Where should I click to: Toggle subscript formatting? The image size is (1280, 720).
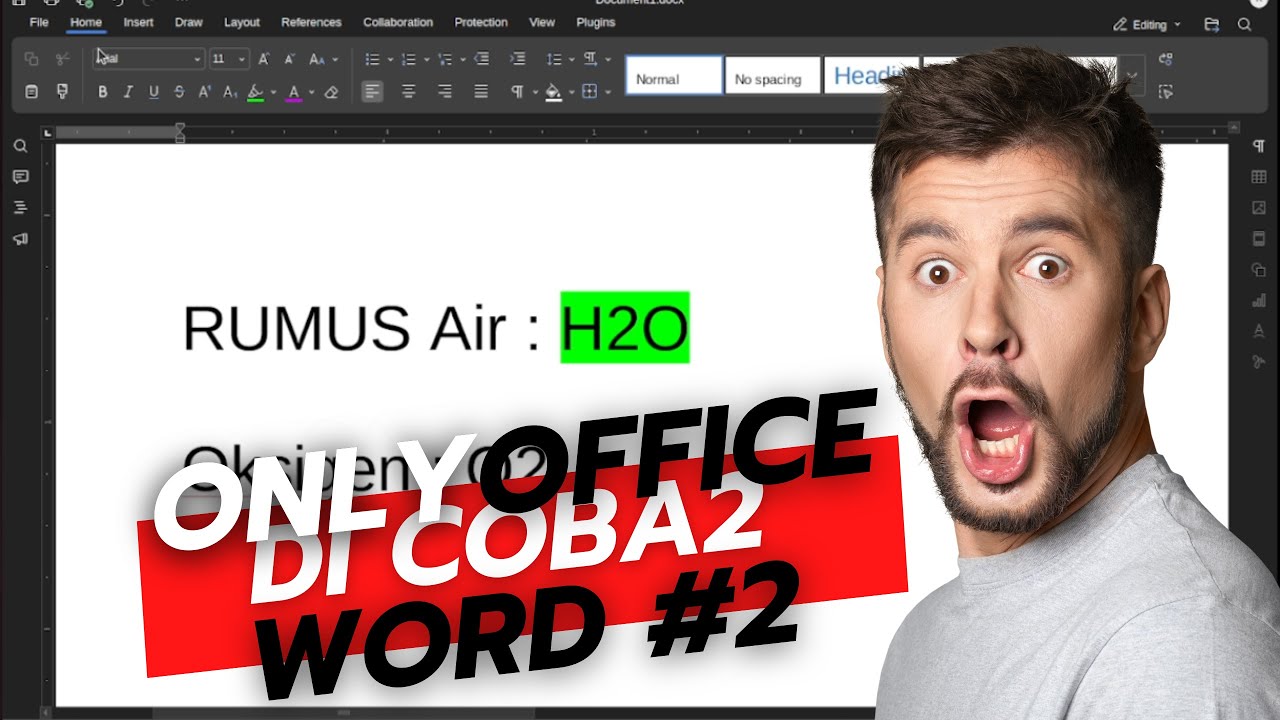tap(230, 92)
